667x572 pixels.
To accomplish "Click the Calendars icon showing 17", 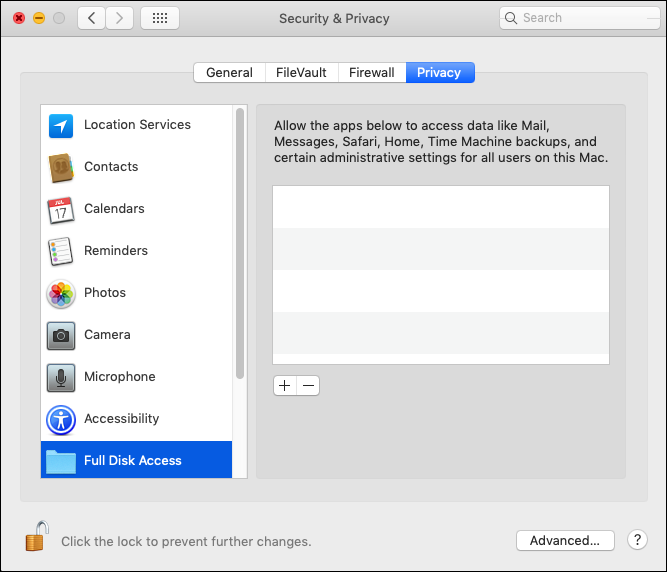I will [x=60, y=210].
